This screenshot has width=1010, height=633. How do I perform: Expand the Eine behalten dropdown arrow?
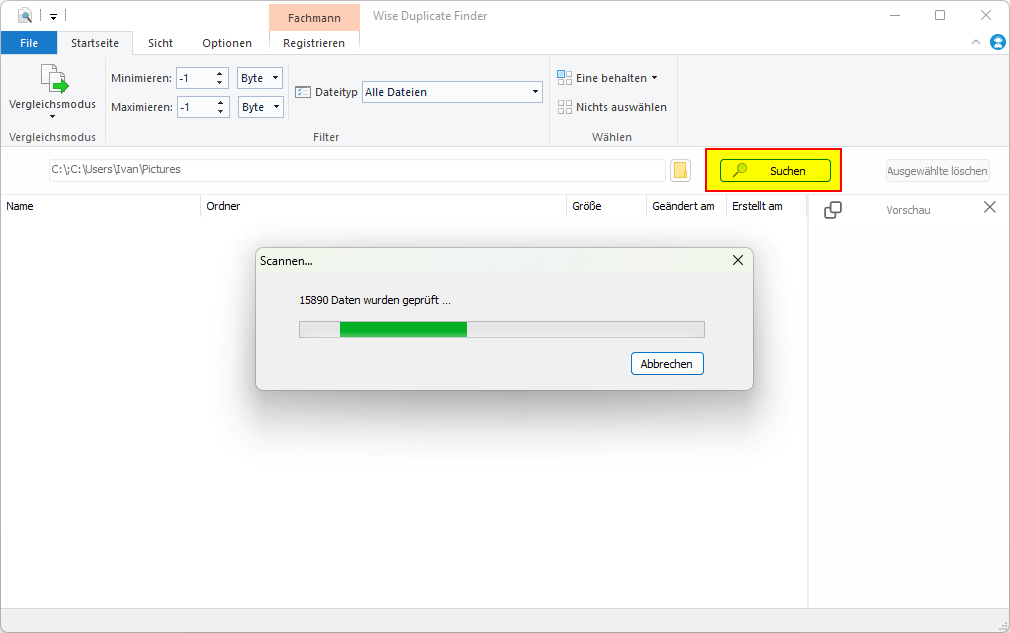(654, 78)
